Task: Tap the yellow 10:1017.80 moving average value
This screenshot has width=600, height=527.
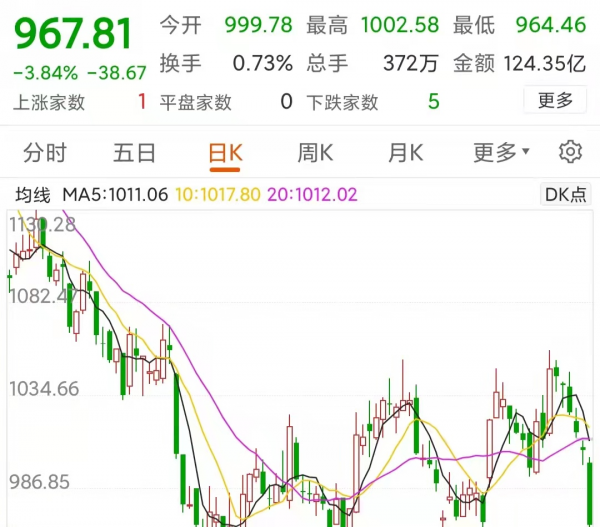Action: coord(218,195)
